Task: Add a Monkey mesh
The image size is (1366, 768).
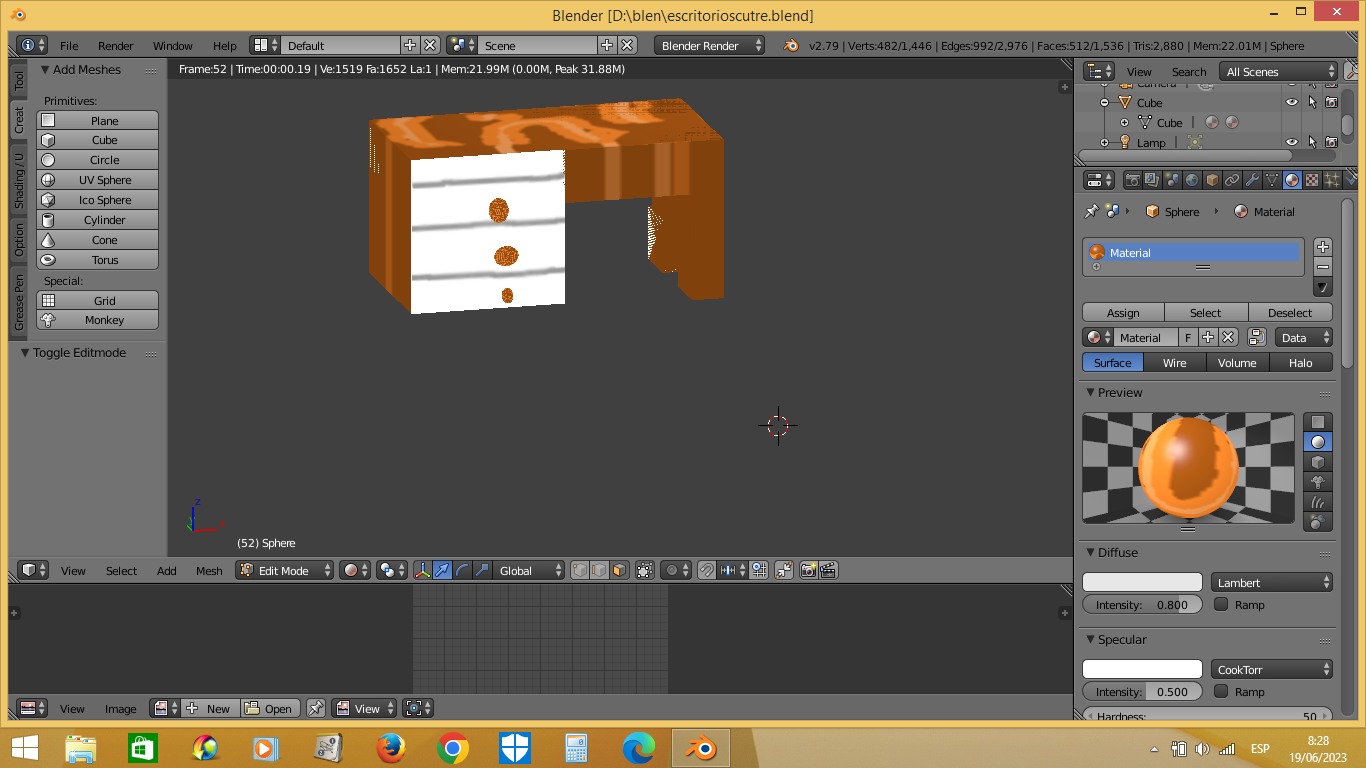Action: (x=98, y=320)
